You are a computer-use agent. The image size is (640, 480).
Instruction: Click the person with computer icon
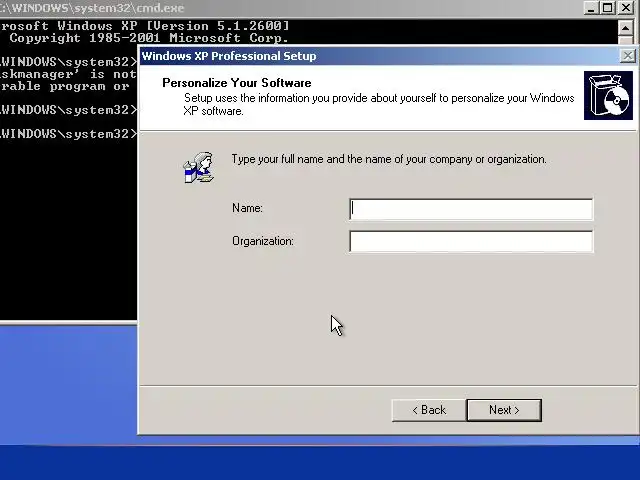click(199, 167)
